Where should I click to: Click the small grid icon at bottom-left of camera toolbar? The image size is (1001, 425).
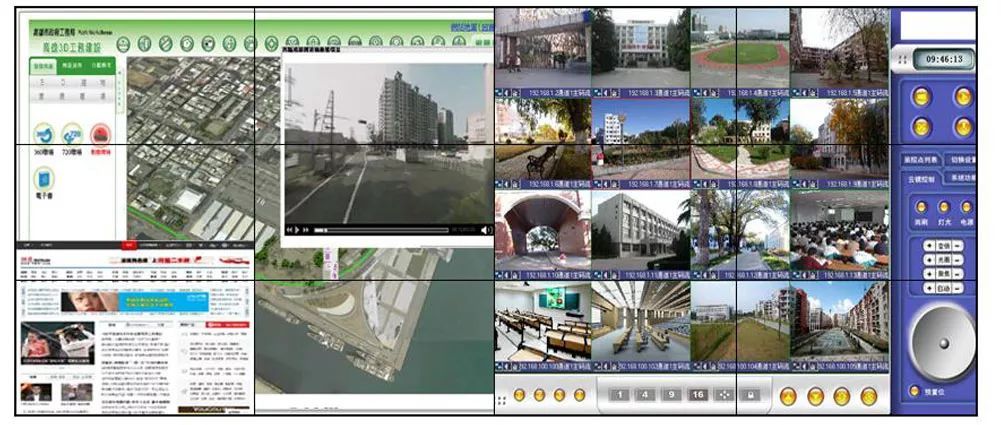point(503,396)
